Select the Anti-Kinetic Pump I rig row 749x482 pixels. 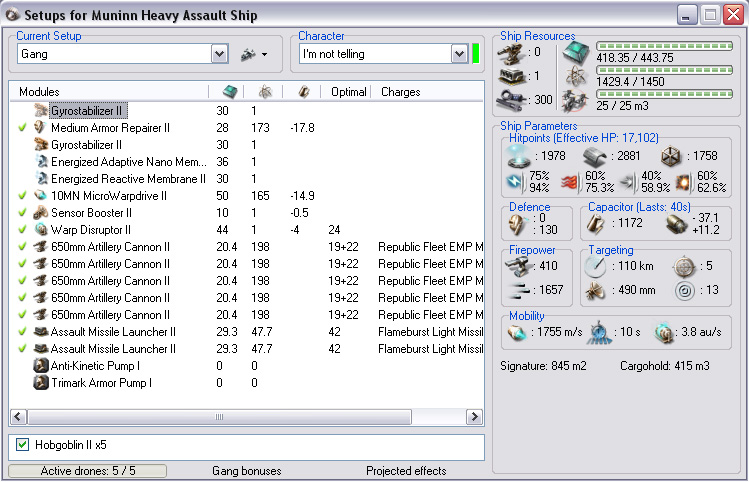tap(246, 366)
